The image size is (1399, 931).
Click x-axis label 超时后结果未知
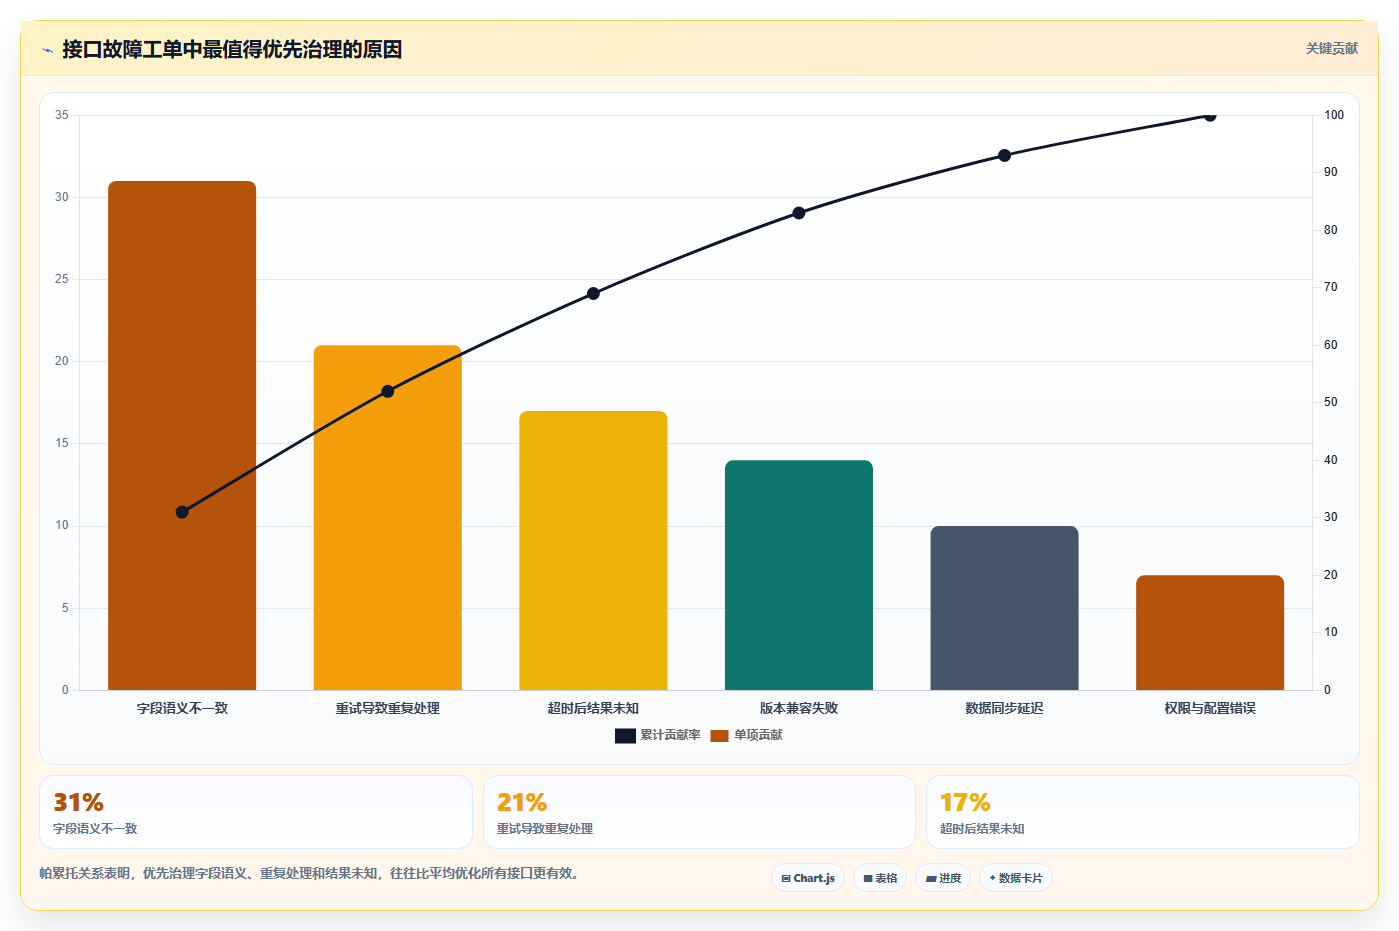593,708
